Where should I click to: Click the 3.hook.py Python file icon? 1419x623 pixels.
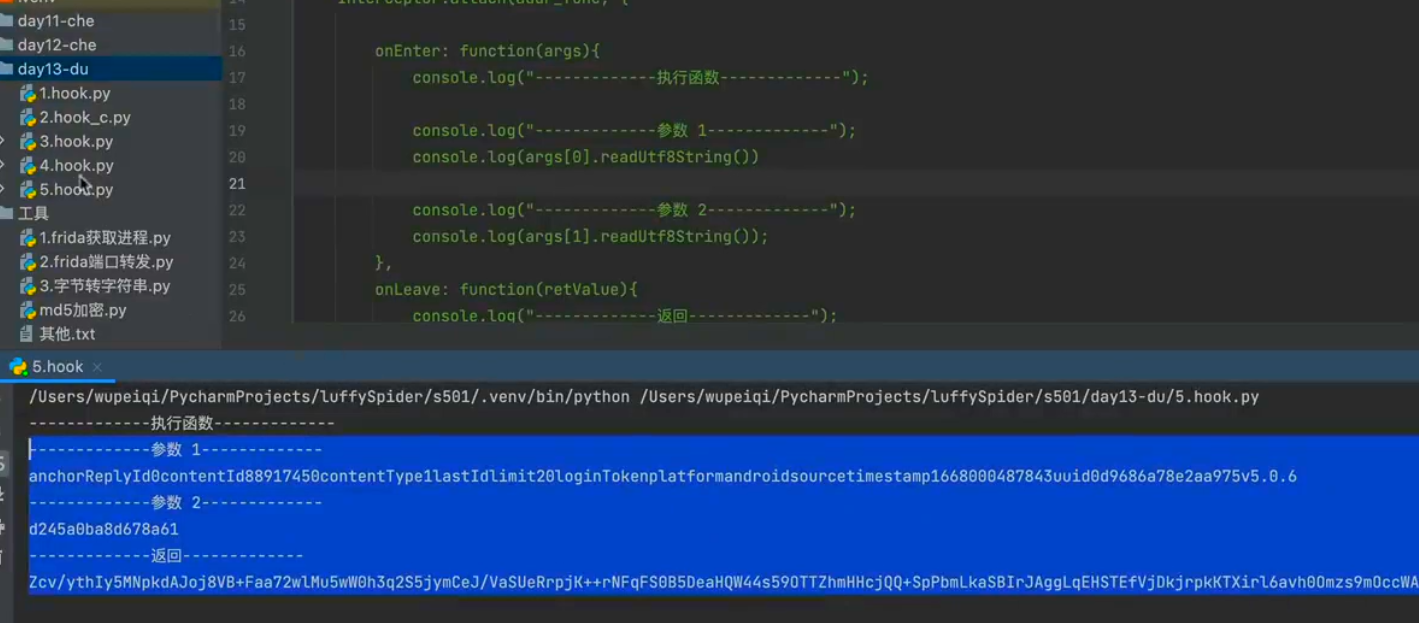(x=28, y=141)
